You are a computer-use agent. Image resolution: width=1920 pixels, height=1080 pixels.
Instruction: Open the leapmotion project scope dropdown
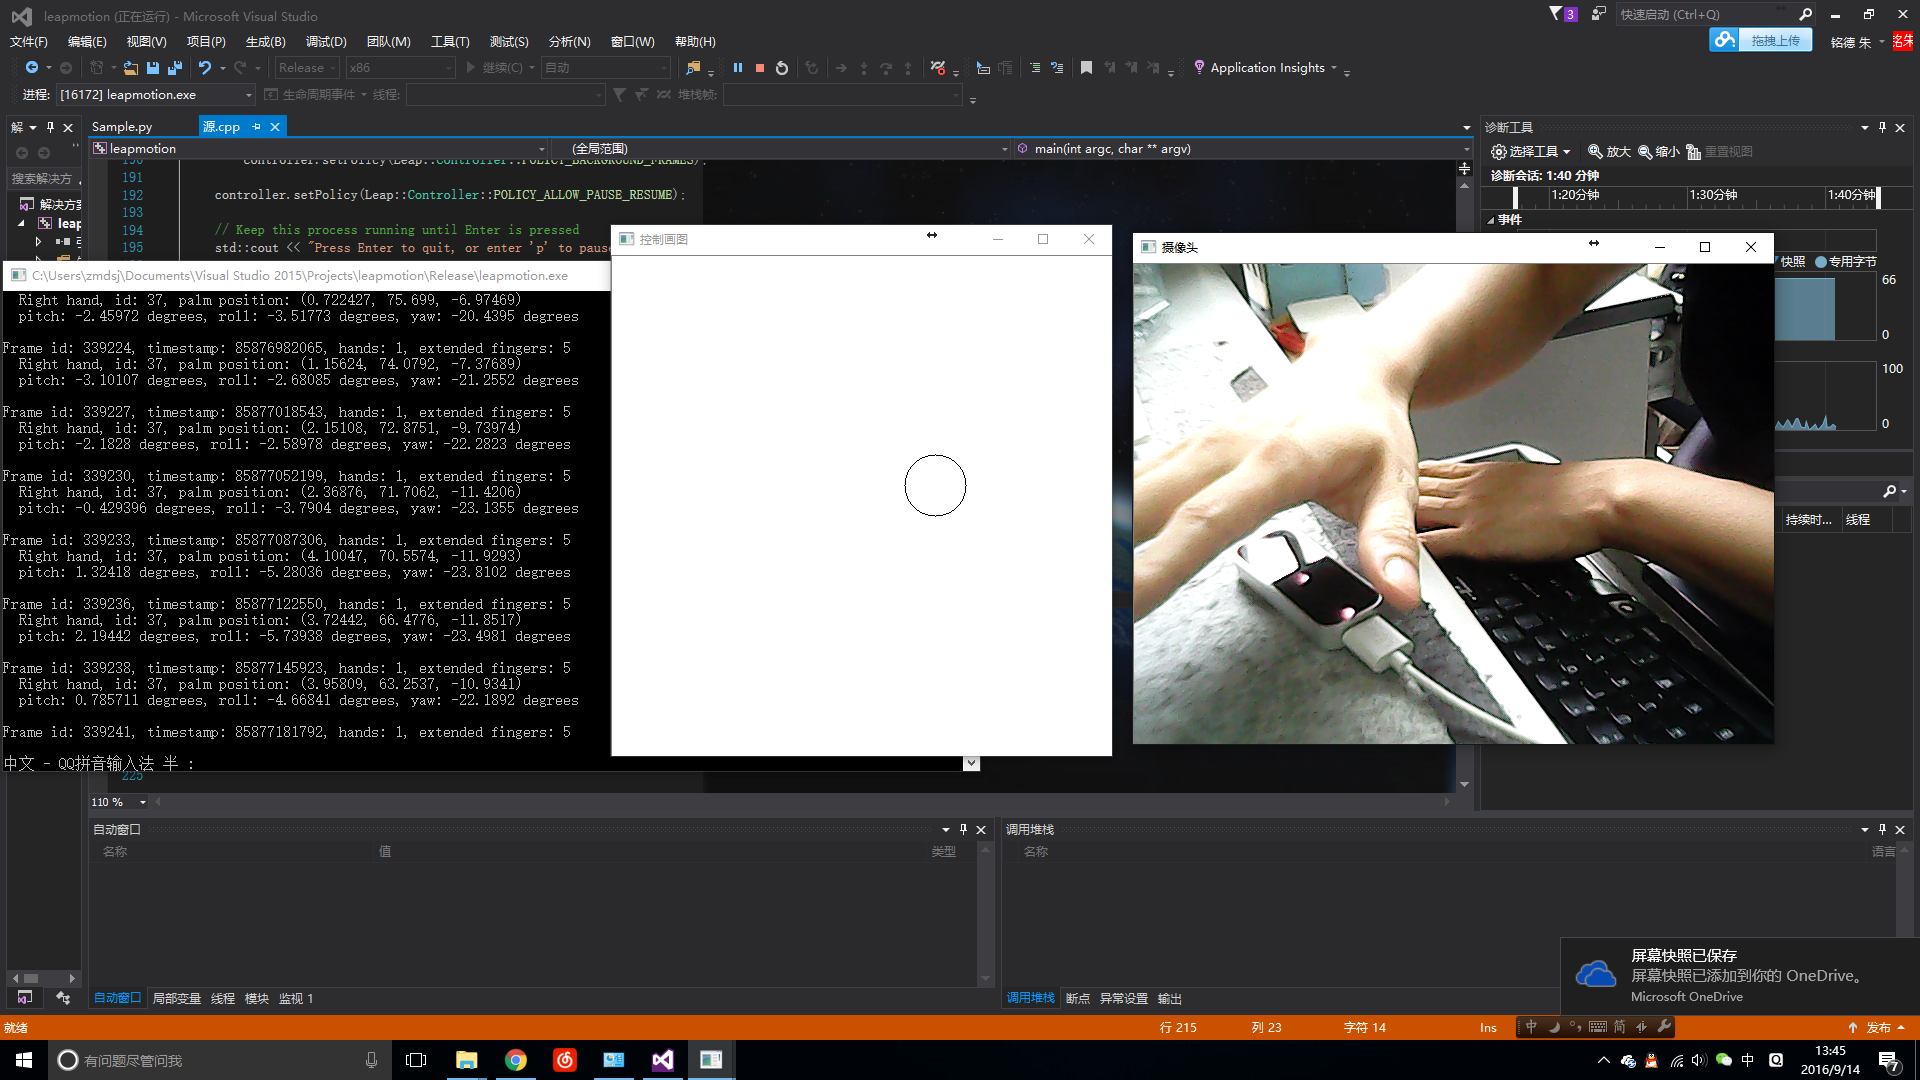tap(319, 149)
